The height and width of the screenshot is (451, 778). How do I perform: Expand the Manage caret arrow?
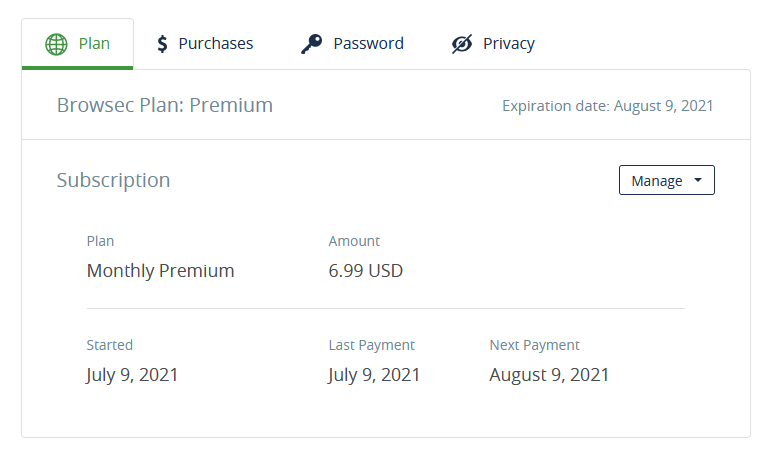pos(698,180)
